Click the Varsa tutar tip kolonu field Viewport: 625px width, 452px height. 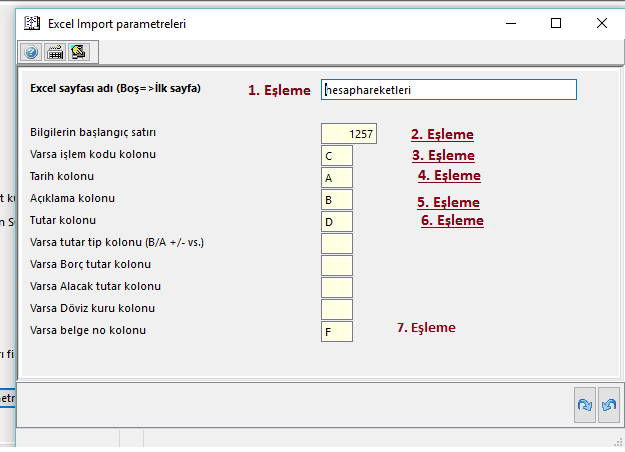pyautogui.click(x=337, y=243)
